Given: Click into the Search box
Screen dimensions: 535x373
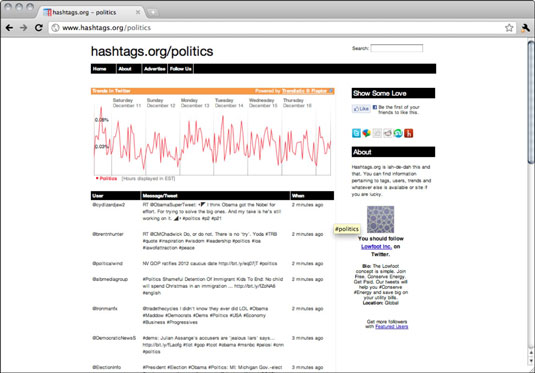Looking at the screenshot, I should tap(397, 48).
